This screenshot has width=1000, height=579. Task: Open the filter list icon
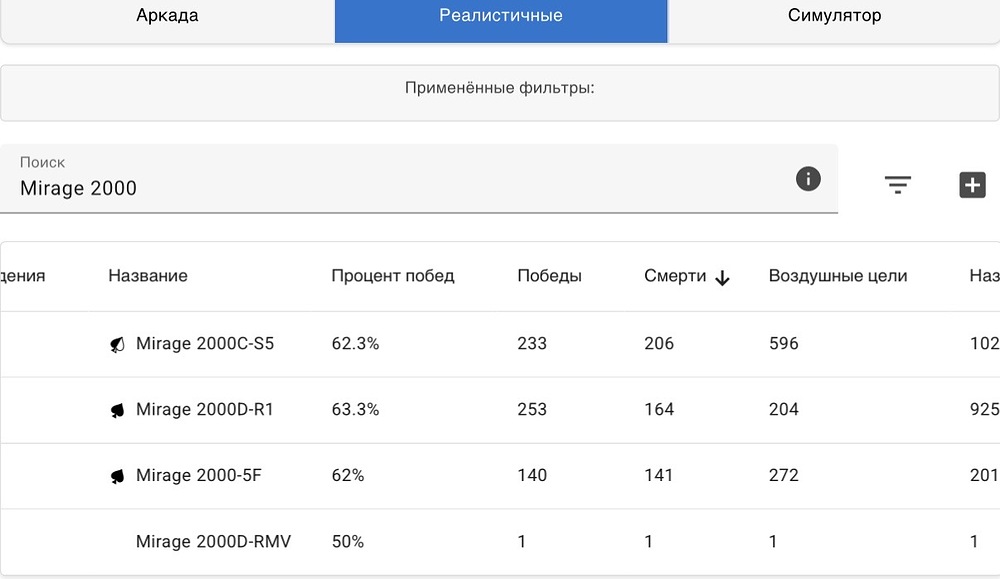(x=897, y=185)
